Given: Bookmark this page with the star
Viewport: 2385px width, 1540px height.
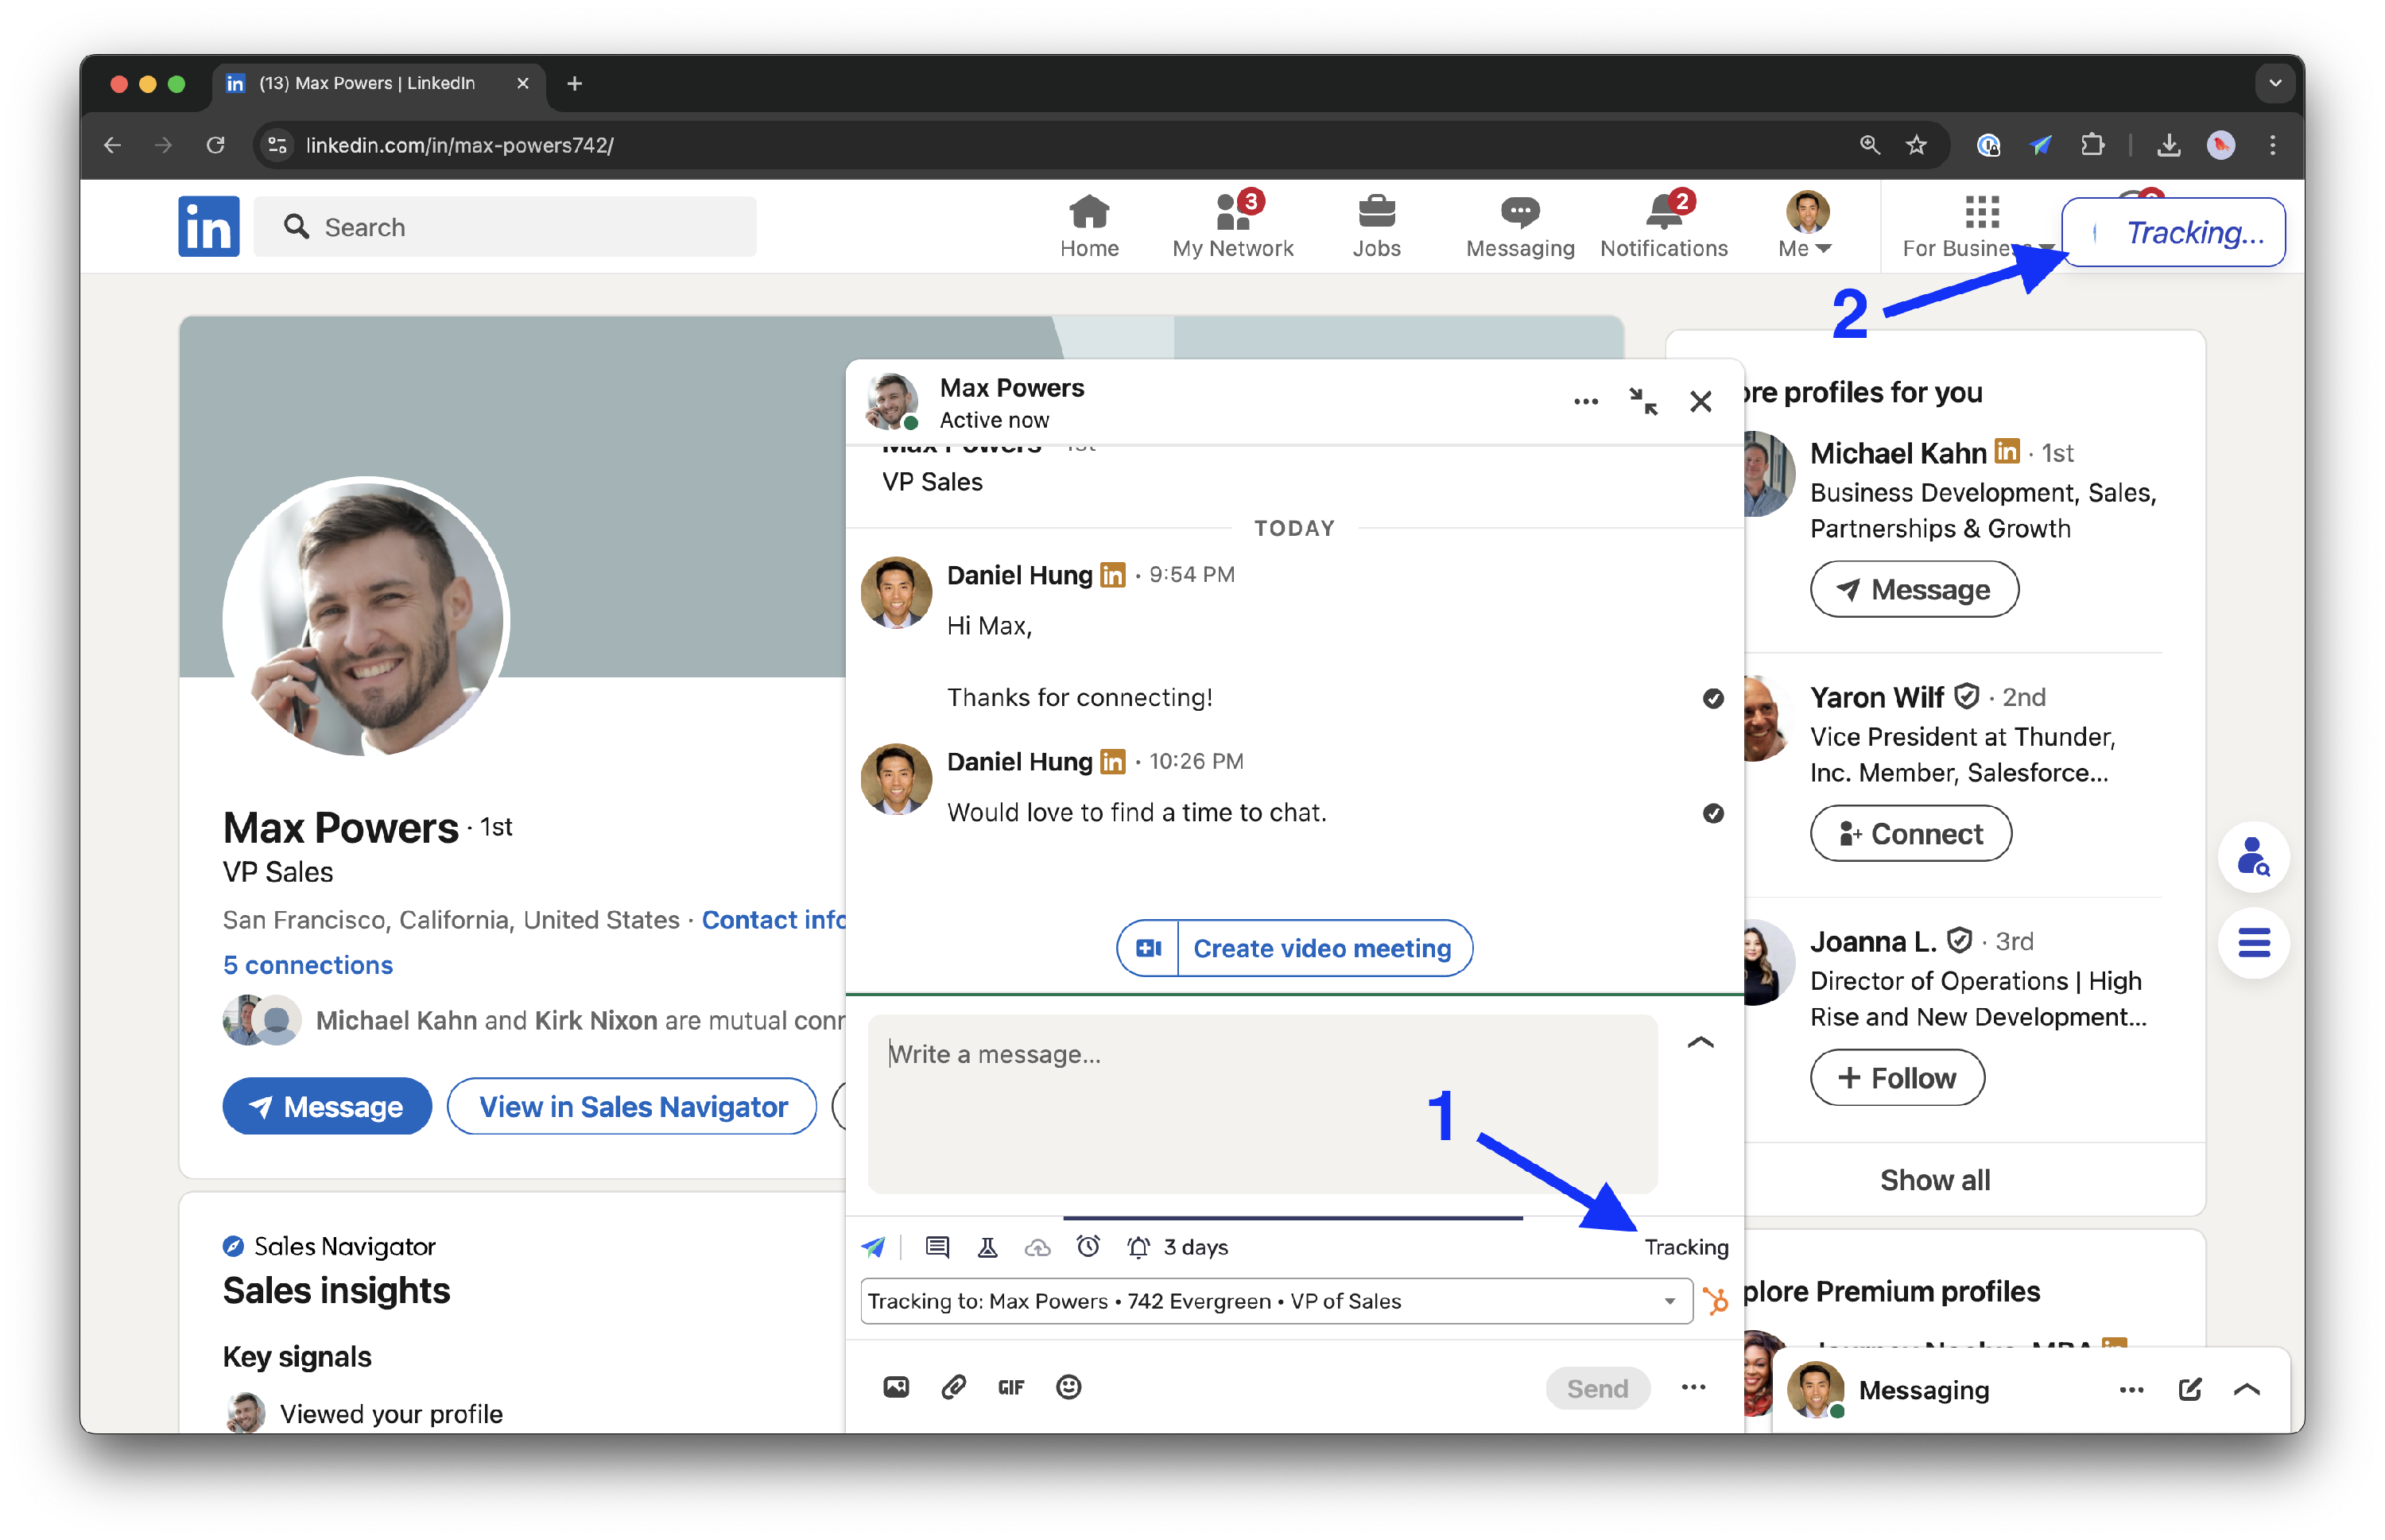Looking at the screenshot, I should coord(1914,145).
